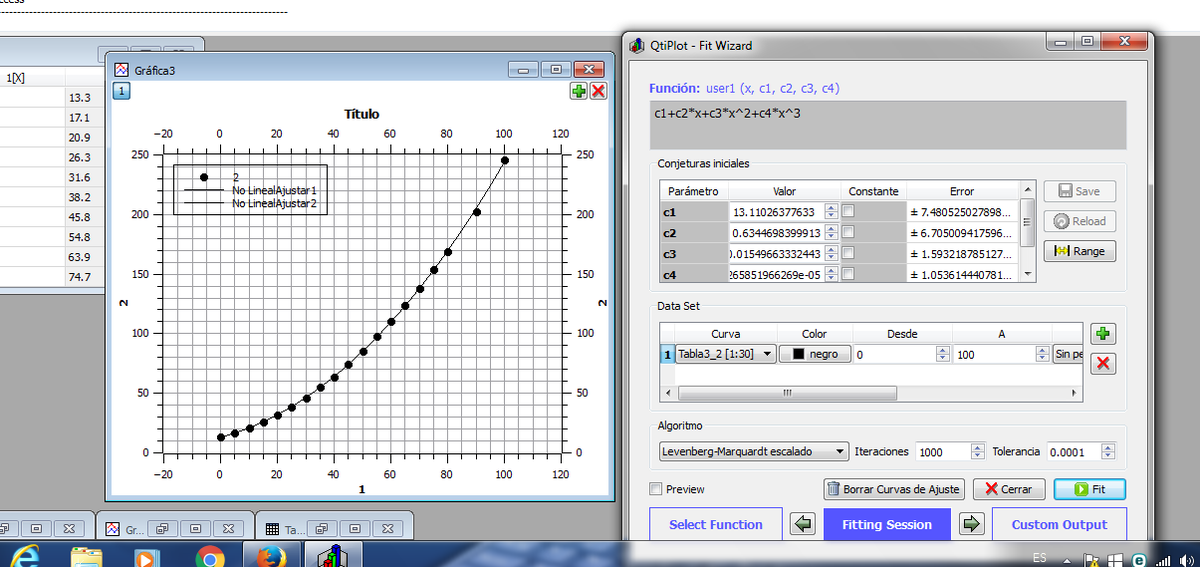Viewport: 1200px width, 567px height.
Task: Click the function formula text box
Action: [x=888, y=125]
